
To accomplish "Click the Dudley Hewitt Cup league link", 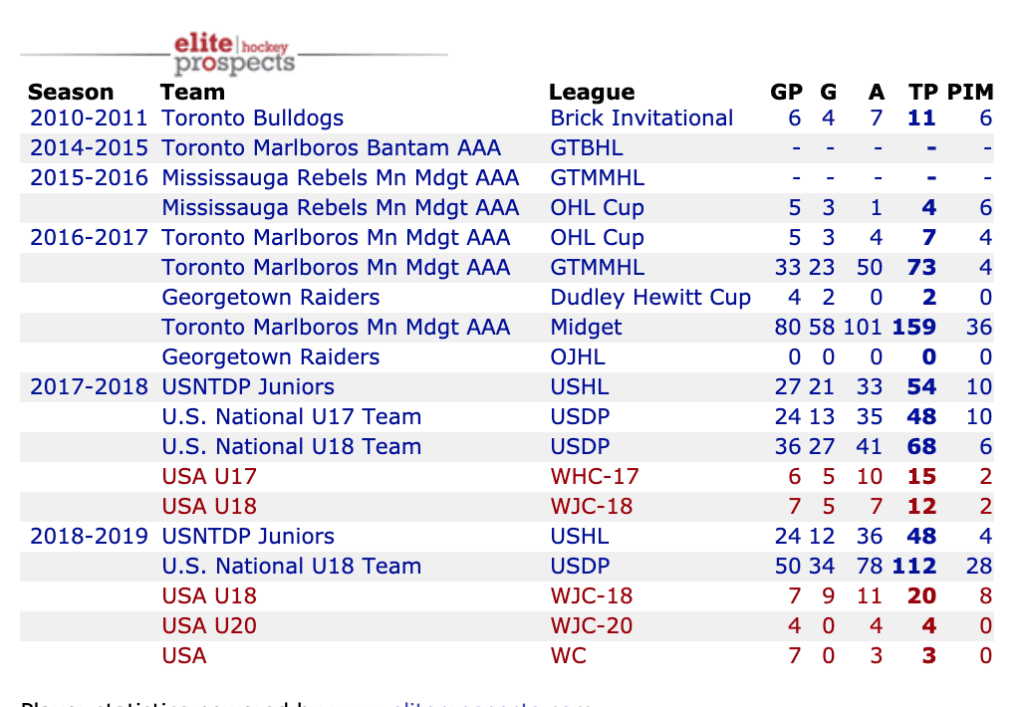I will point(650,298).
